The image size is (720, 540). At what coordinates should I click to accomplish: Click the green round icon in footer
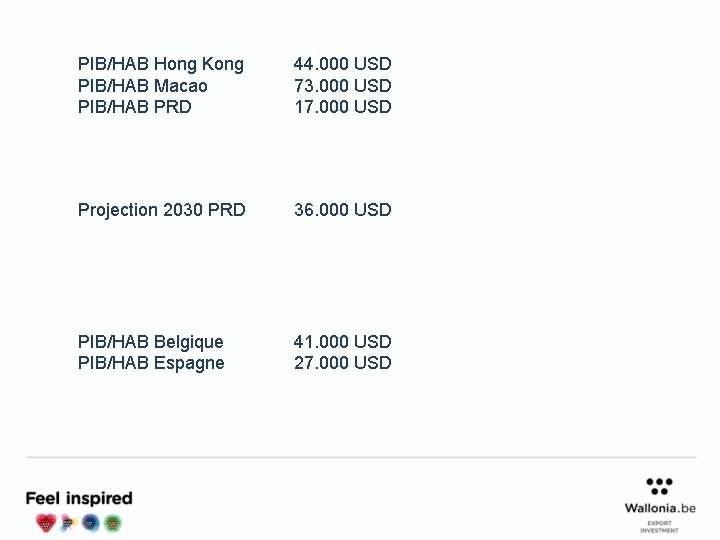coord(113,522)
